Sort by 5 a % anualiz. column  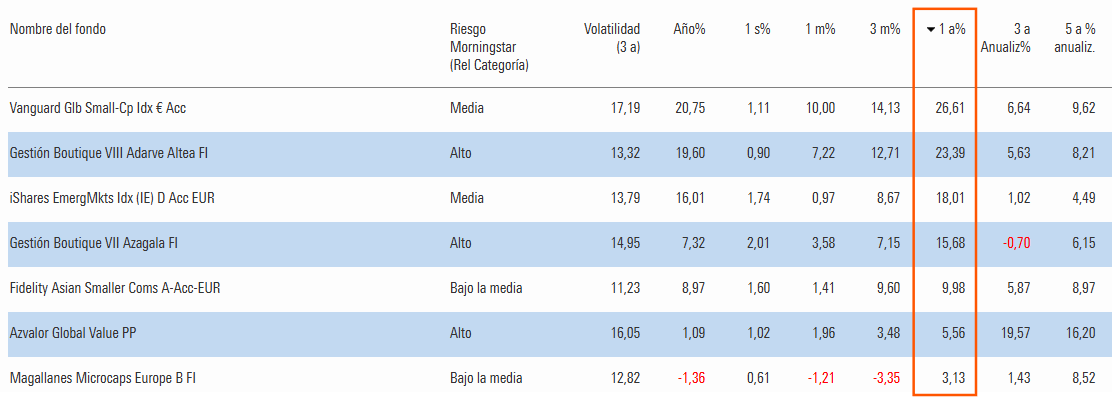point(1080,38)
